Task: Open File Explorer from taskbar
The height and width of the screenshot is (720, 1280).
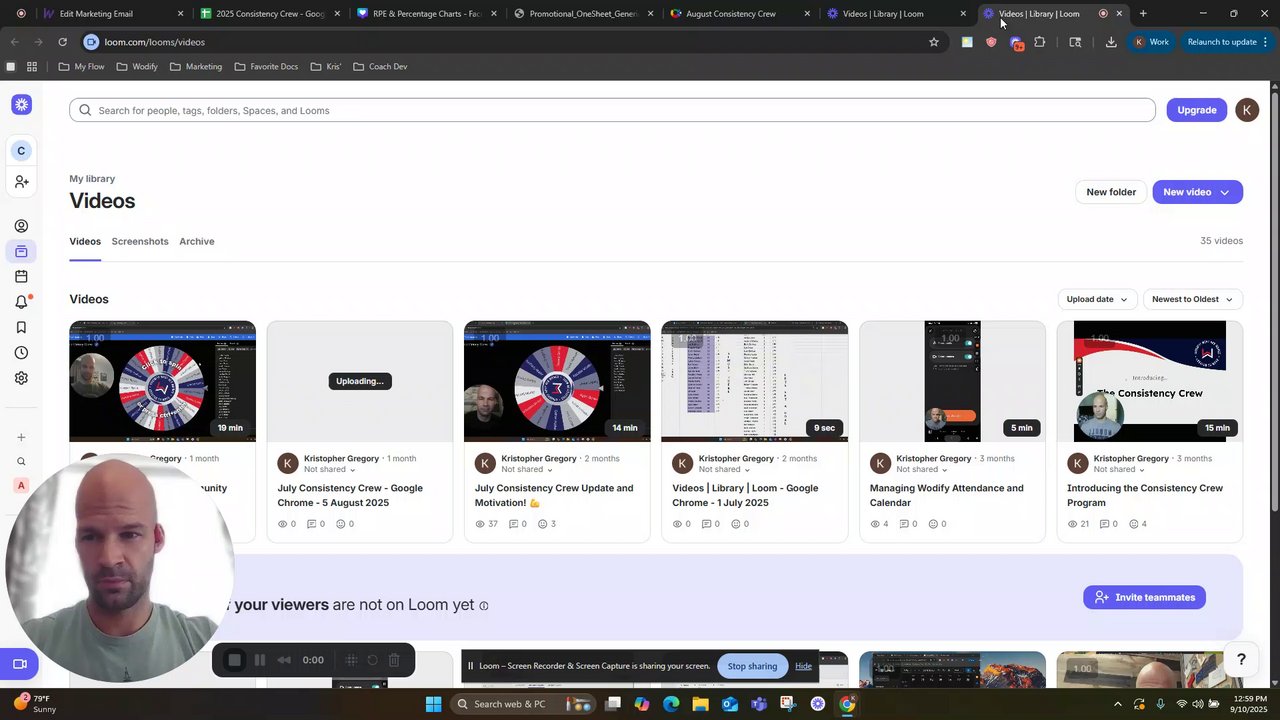Action: (700, 704)
